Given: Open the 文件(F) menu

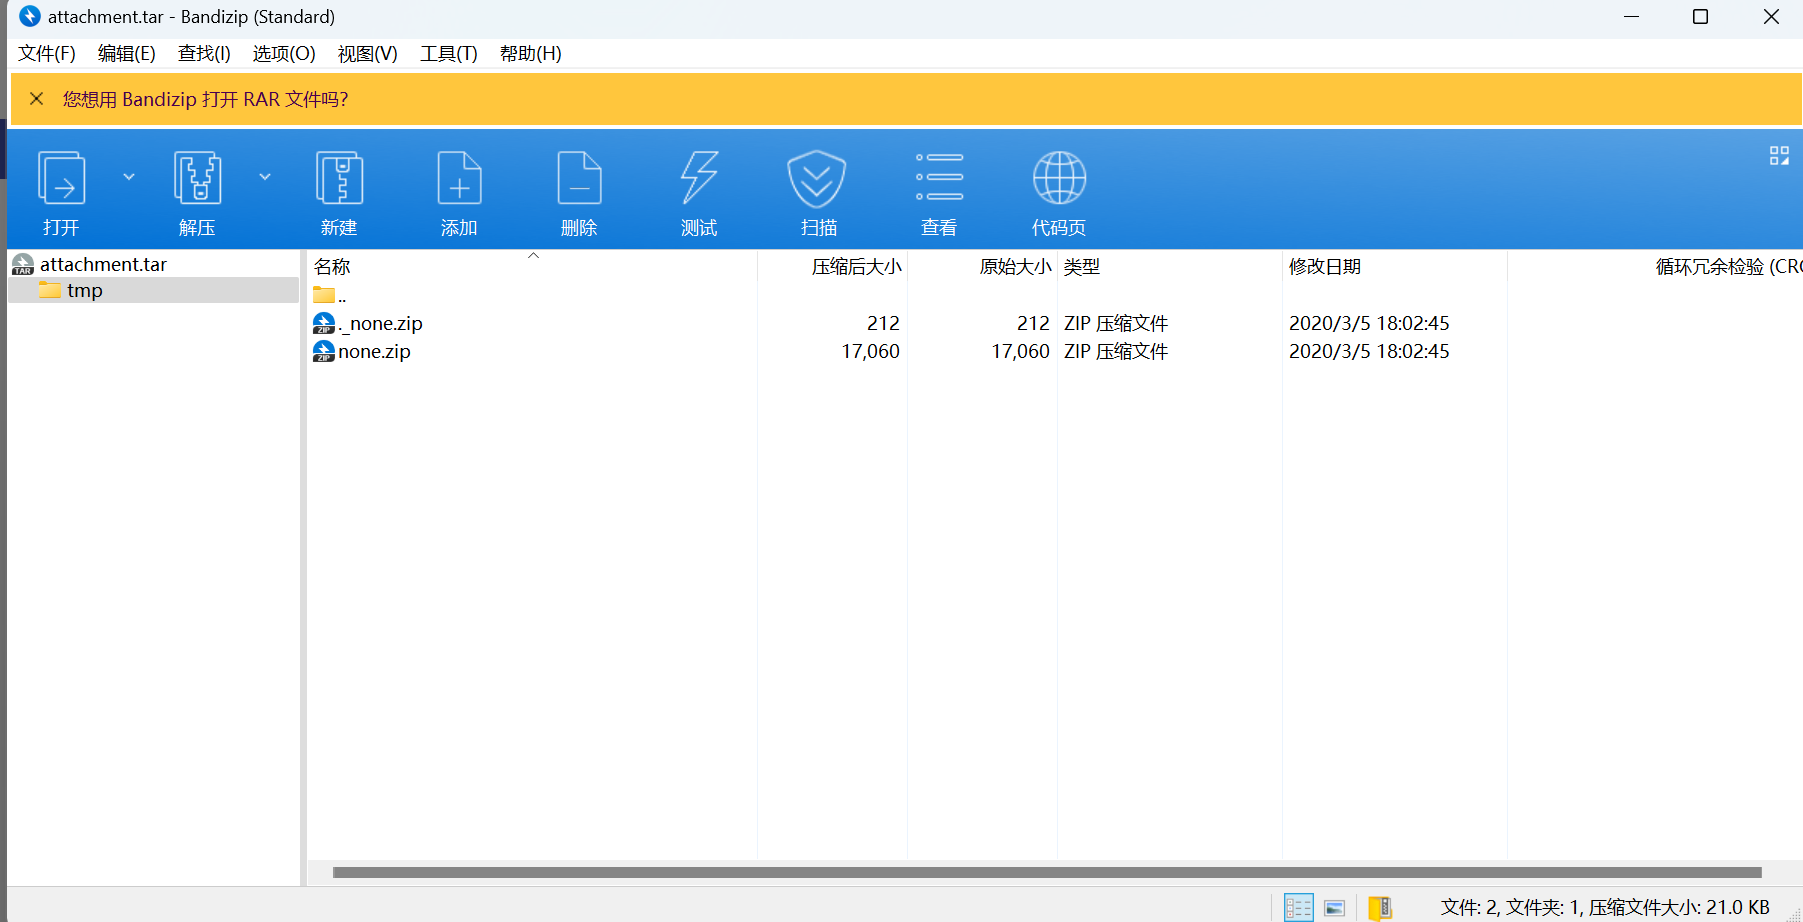Looking at the screenshot, I should [x=47, y=53].
